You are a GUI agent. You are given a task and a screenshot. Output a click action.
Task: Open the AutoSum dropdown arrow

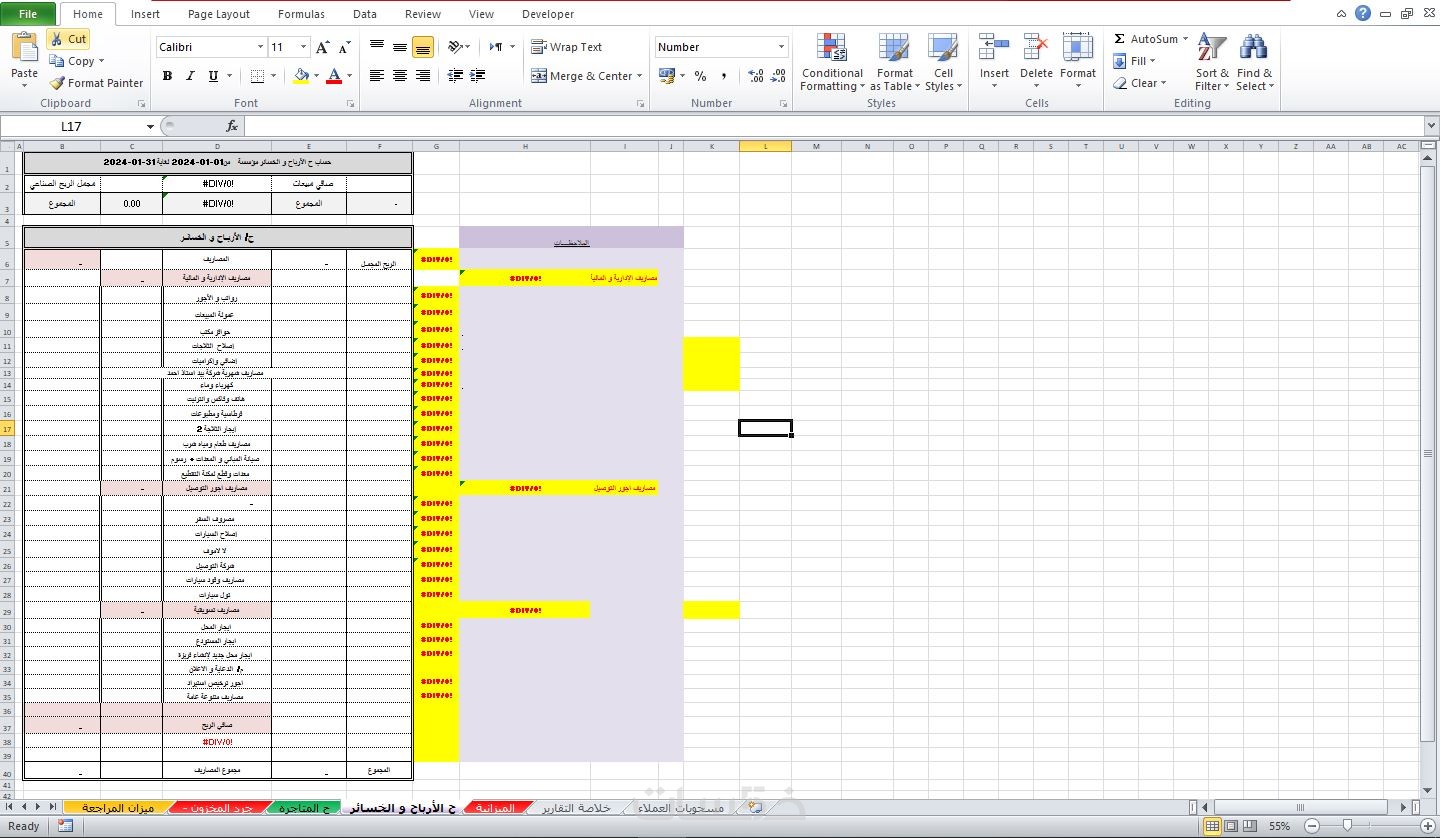[x=1186, y=39]
